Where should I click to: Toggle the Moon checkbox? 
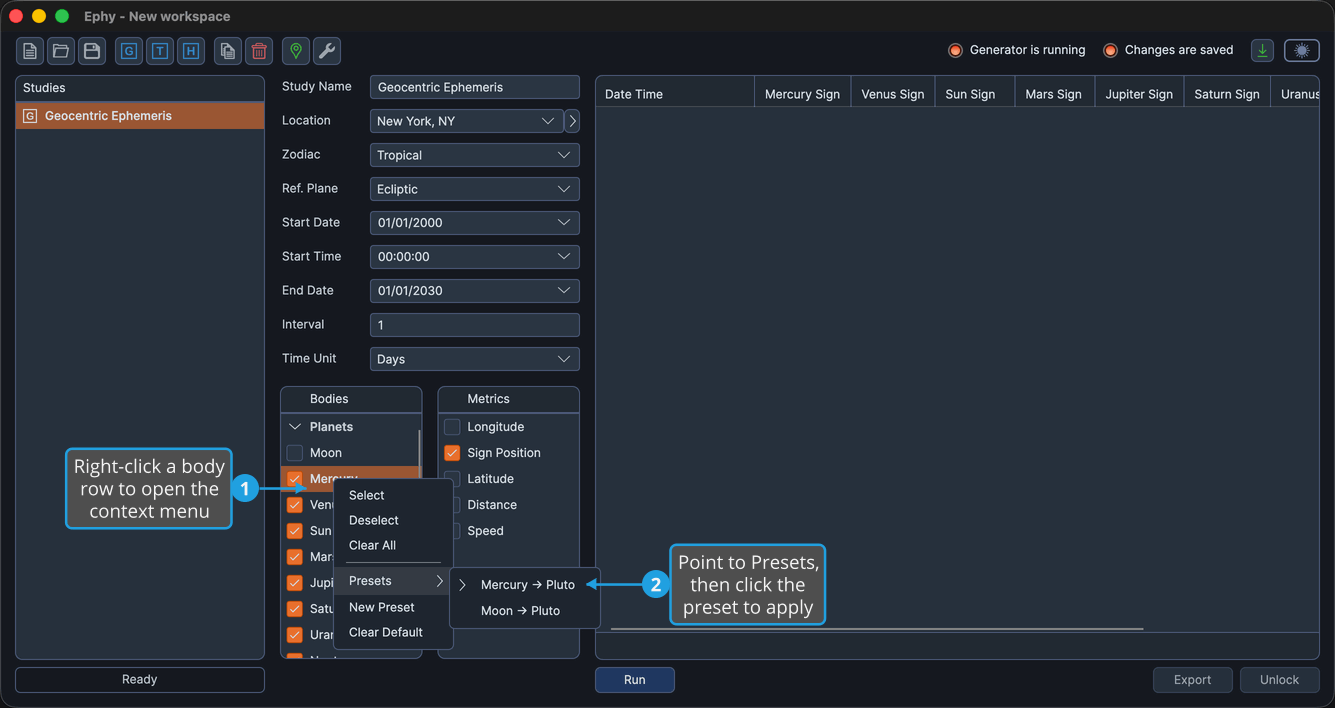tap(295, 453)
